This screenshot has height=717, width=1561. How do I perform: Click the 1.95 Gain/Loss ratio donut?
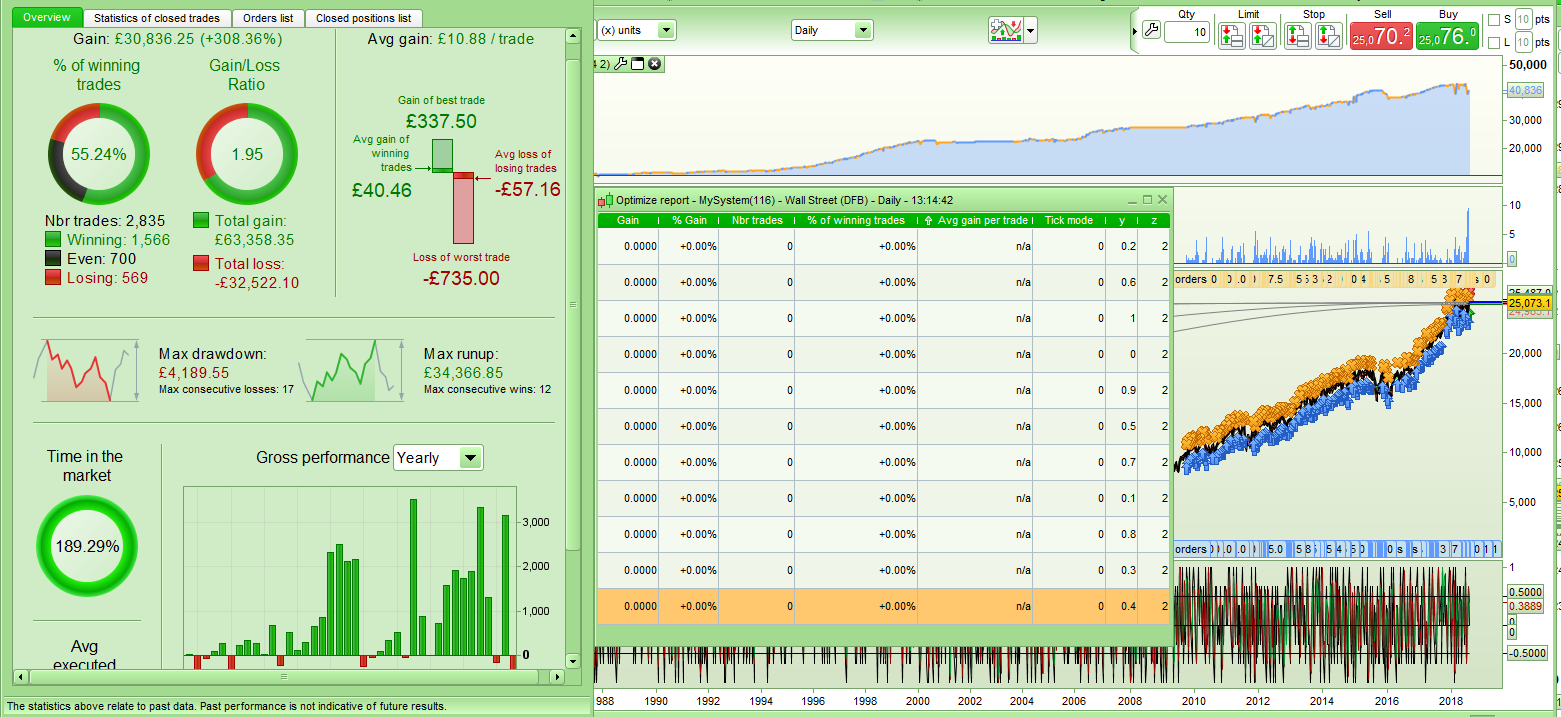point(246,154)
